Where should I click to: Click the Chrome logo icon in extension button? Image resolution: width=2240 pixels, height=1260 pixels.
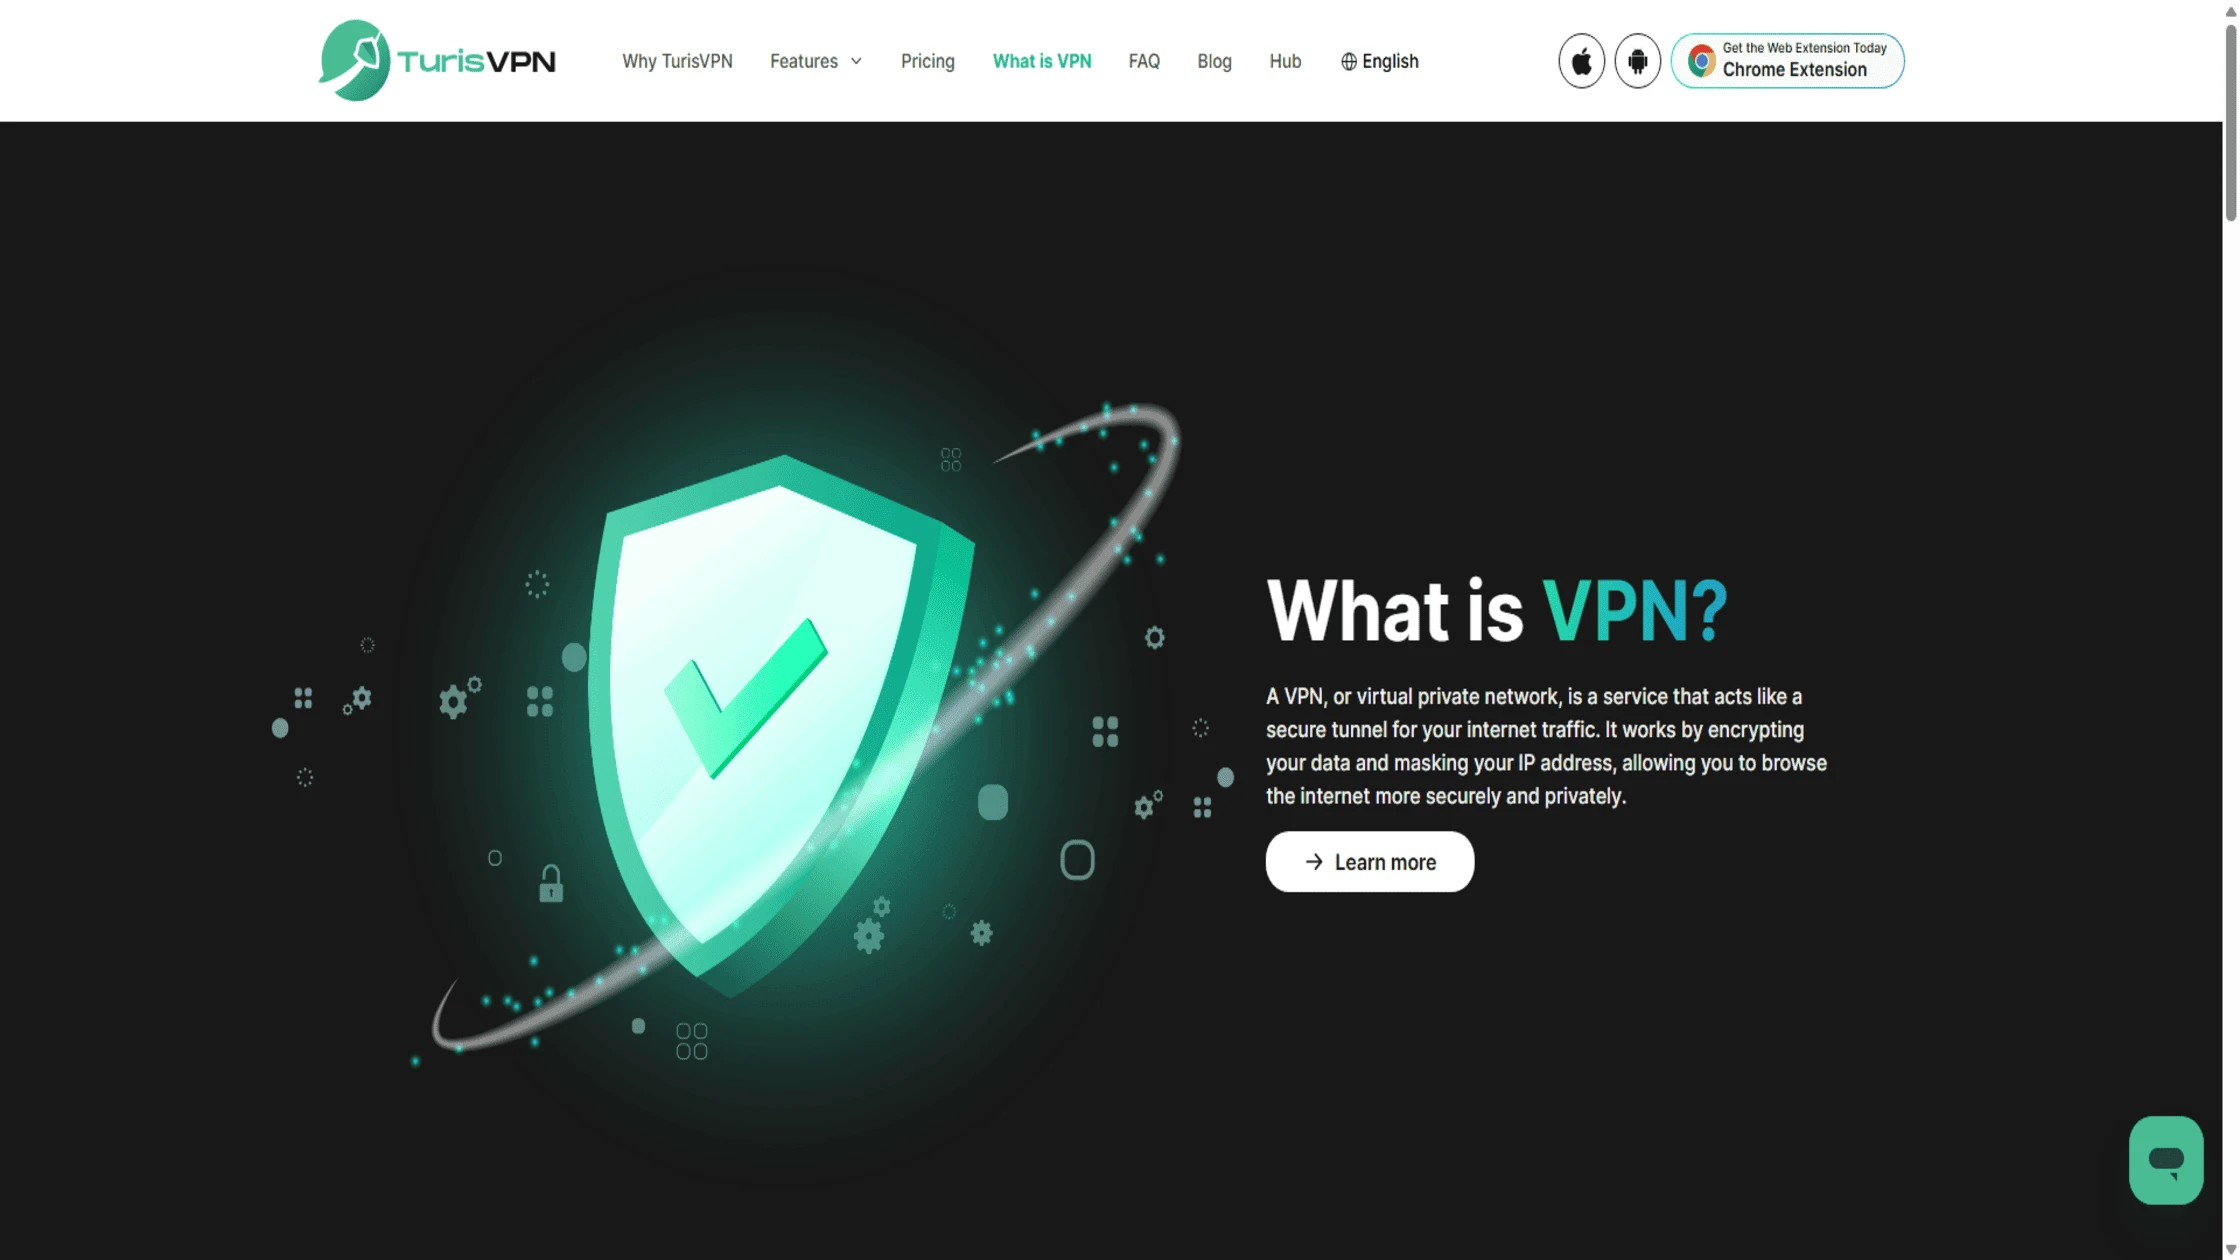click(x=1701, y=61)
